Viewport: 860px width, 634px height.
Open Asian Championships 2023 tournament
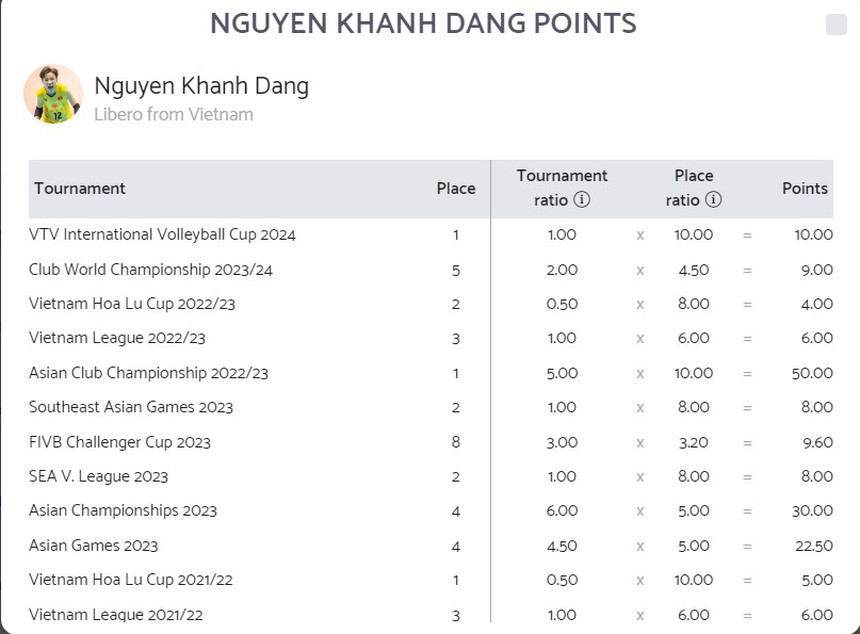(x=123, y=511)
